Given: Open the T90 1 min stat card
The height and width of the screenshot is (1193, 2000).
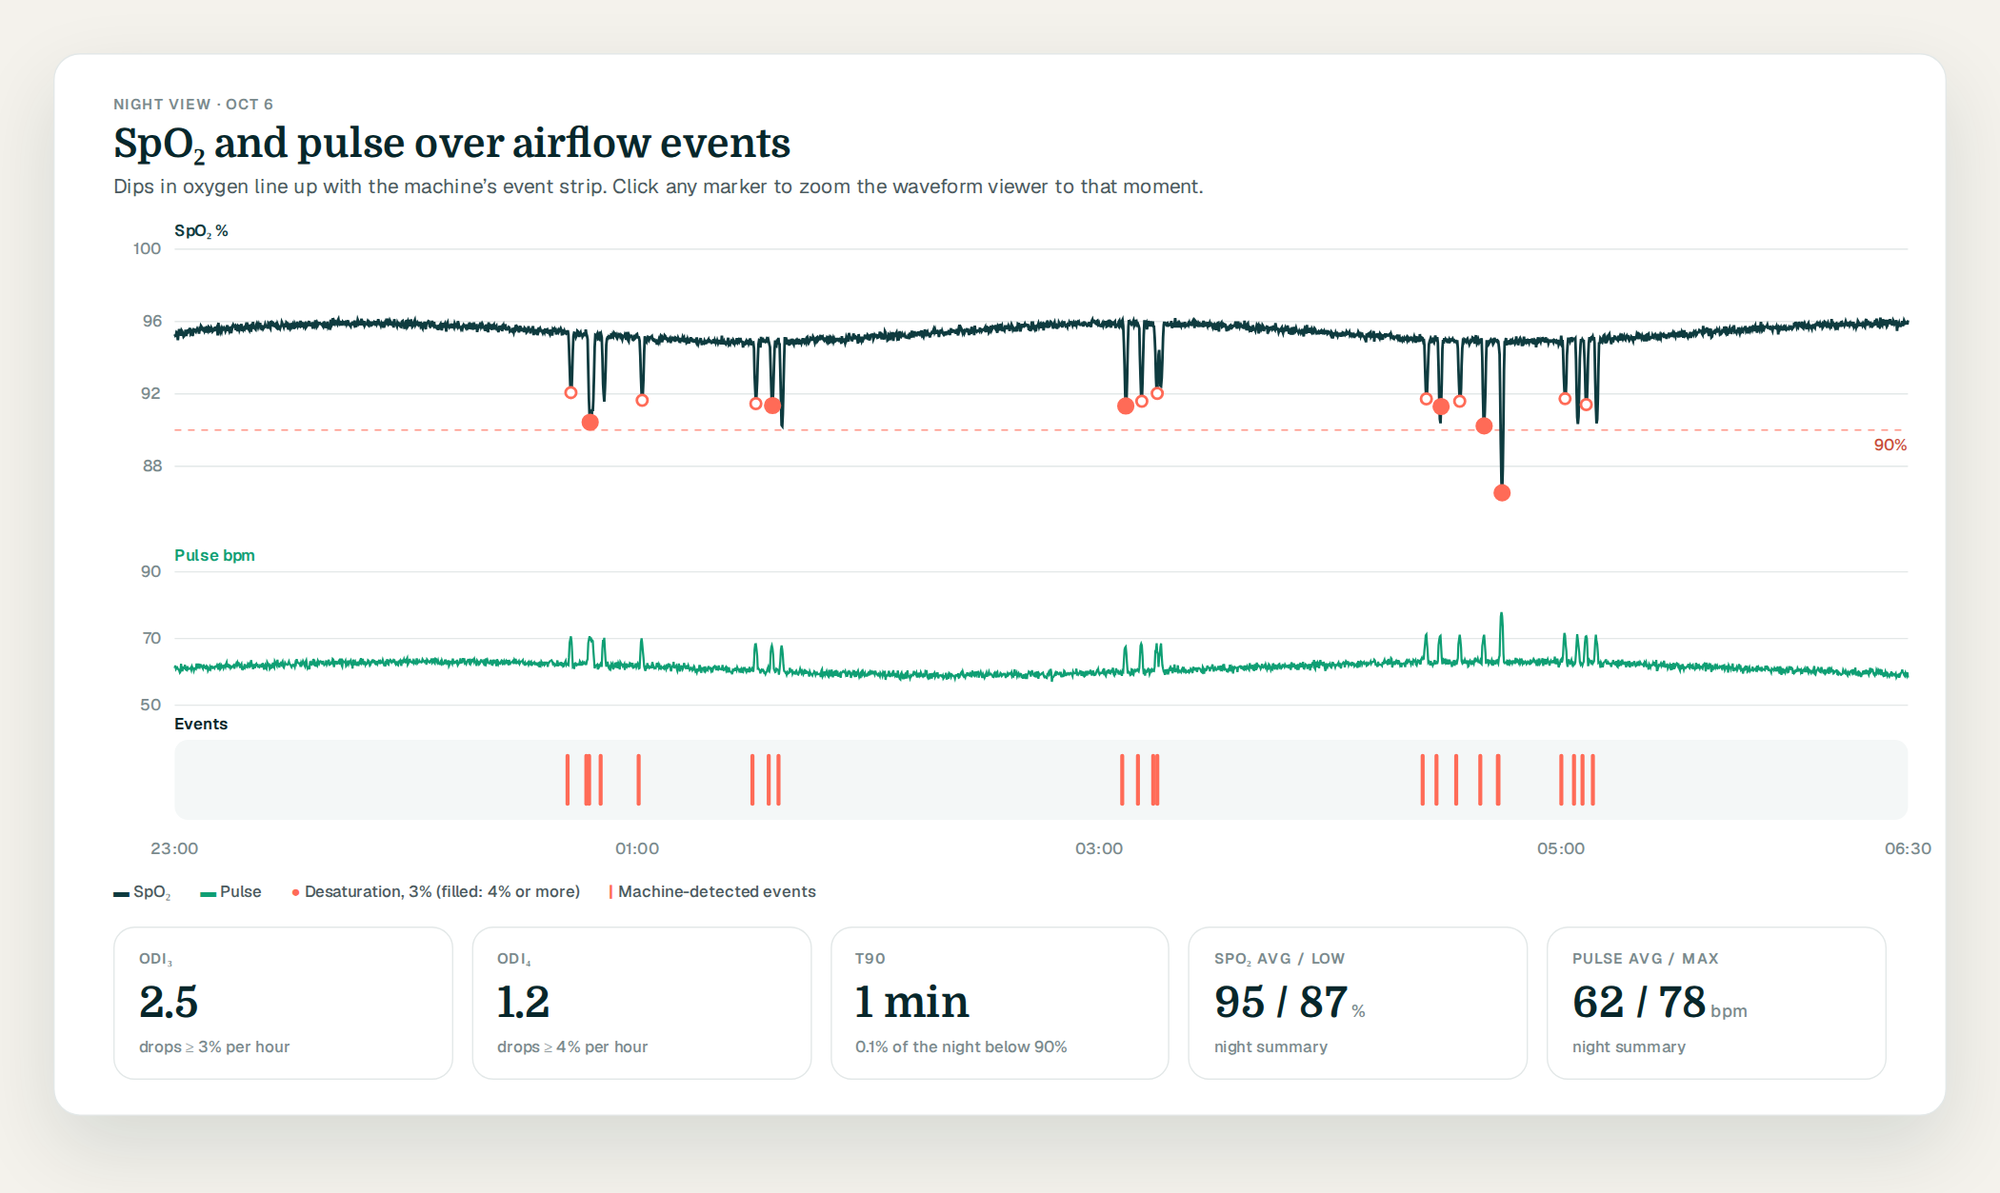Looking at the screenshot, I should click(1000, 1003).
